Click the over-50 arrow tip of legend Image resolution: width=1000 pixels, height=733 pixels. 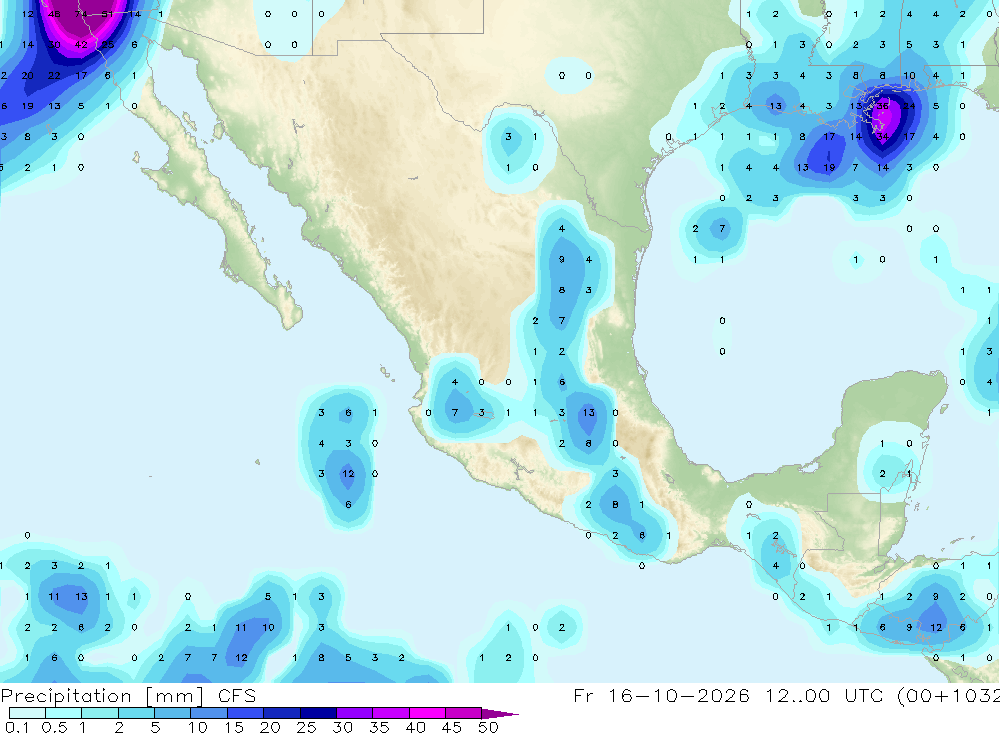click(x=501, y=713)
